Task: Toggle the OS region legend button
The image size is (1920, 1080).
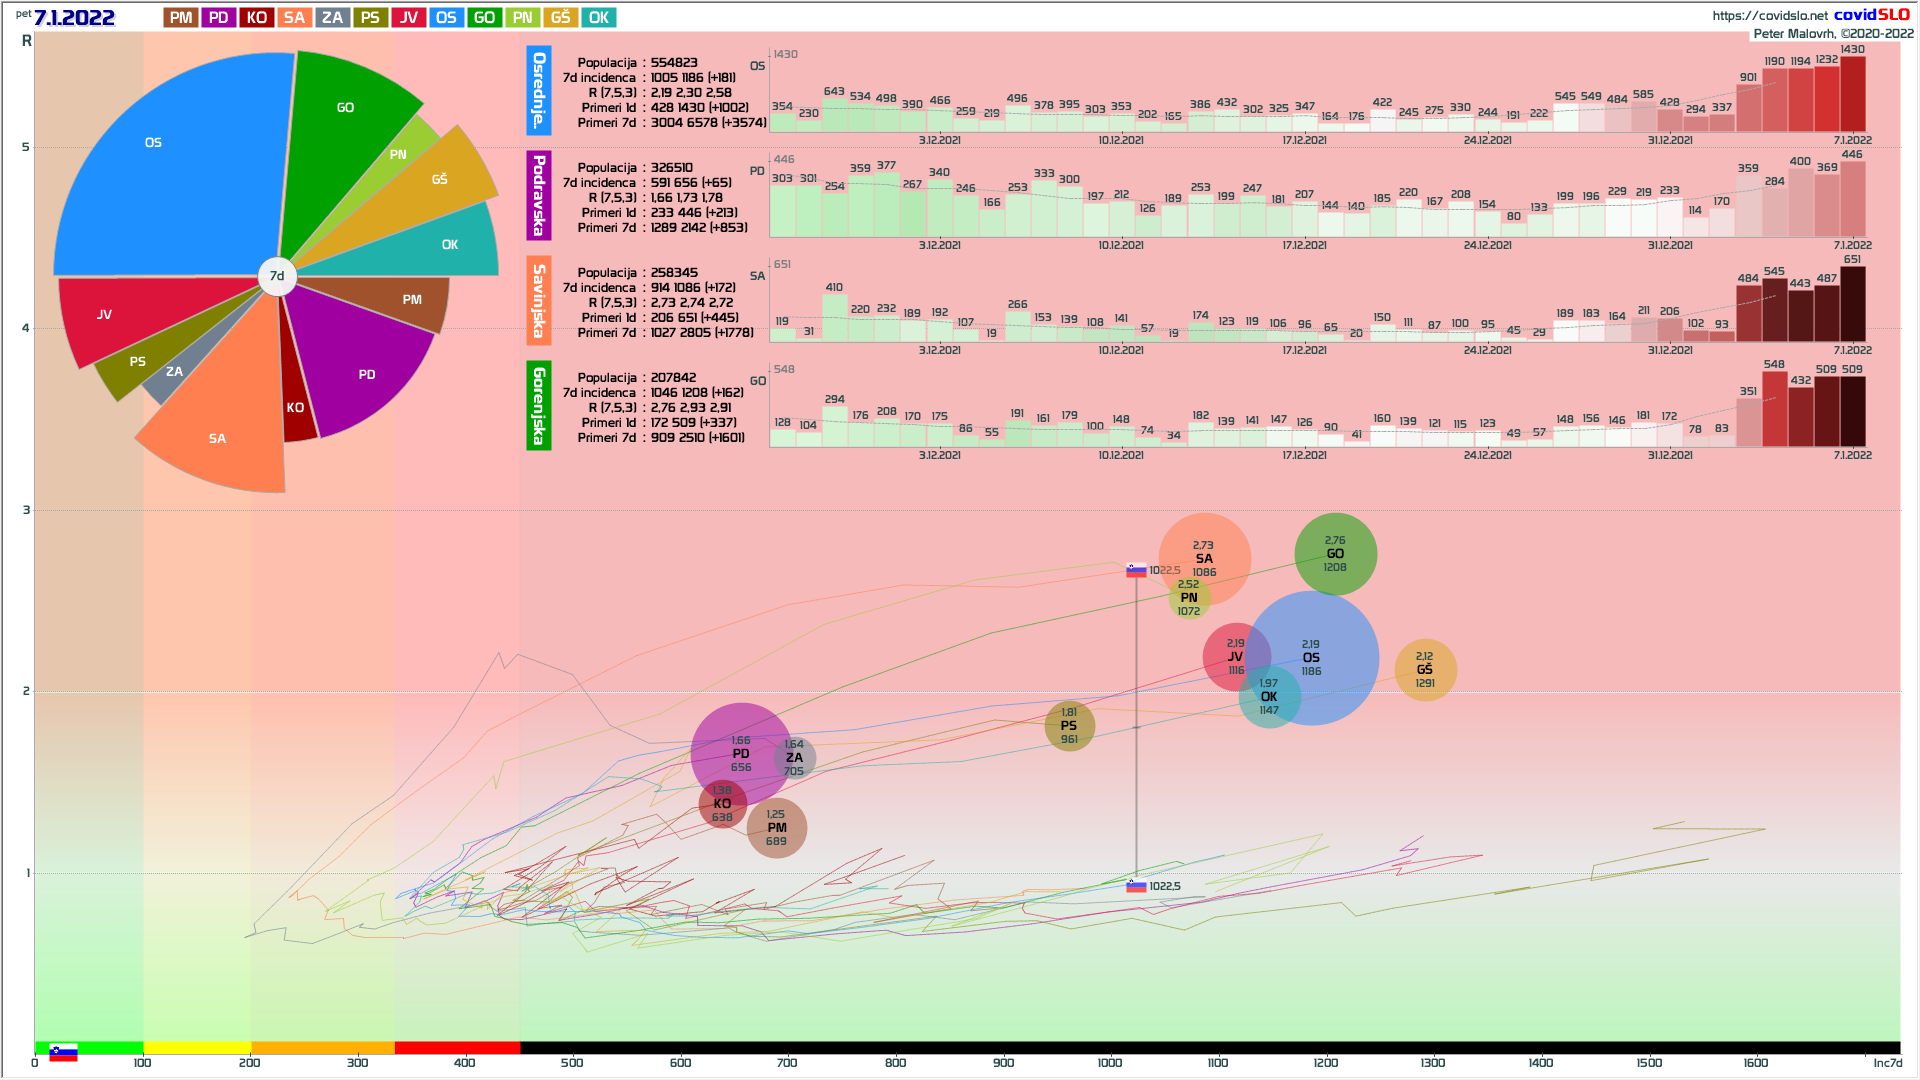Action: [446, 18]
